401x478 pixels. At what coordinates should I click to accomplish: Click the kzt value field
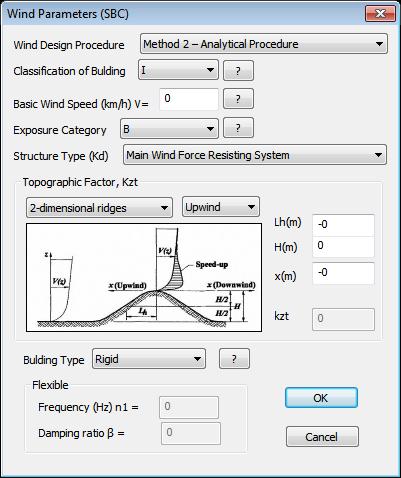[343, 319]
